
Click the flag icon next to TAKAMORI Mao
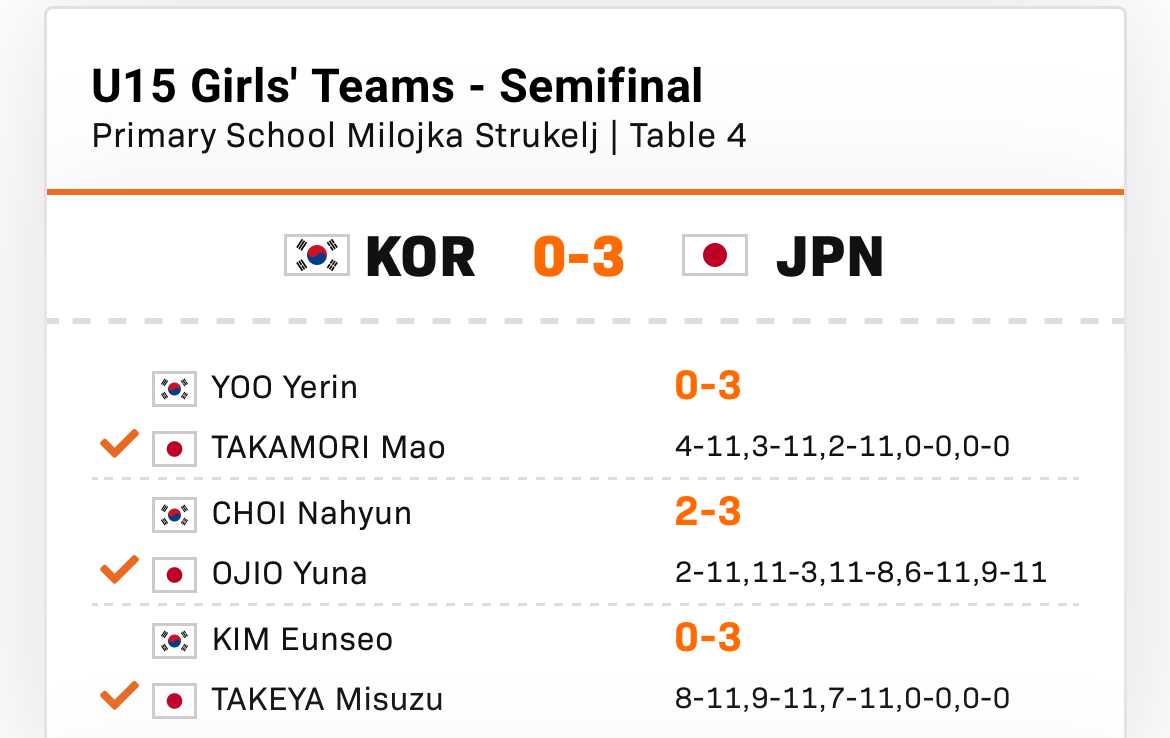(x=174, y=448)
